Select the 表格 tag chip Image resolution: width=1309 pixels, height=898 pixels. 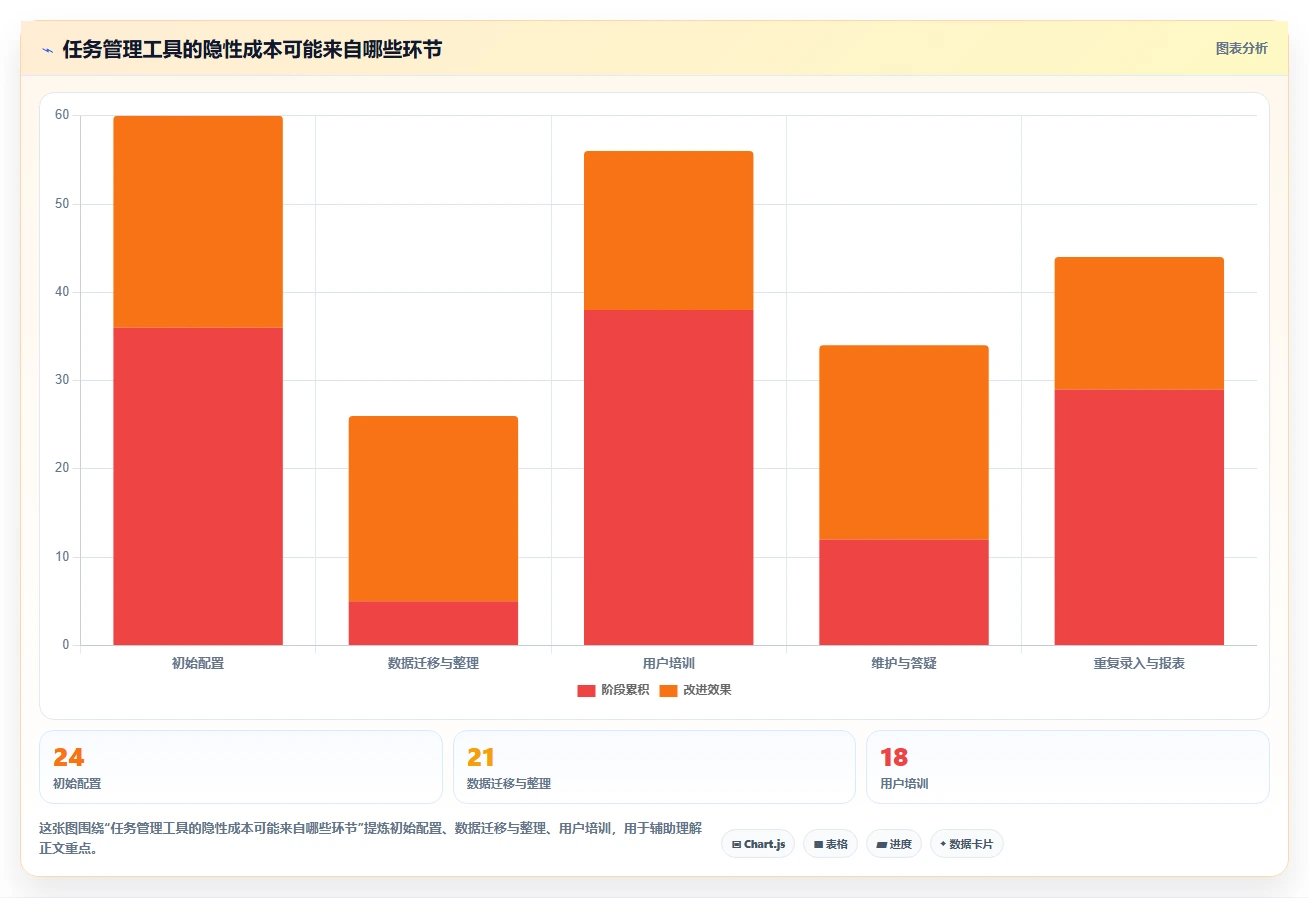coord(830,844)
